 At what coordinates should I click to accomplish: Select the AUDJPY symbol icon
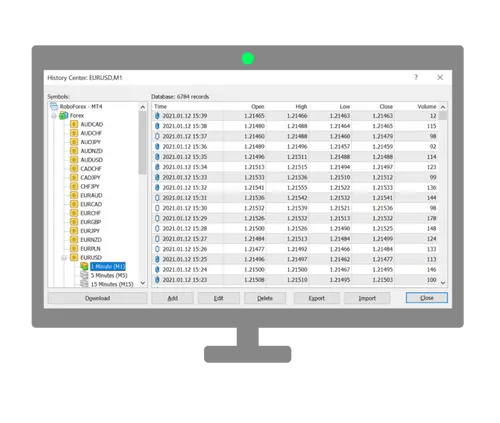coord(74,142)
